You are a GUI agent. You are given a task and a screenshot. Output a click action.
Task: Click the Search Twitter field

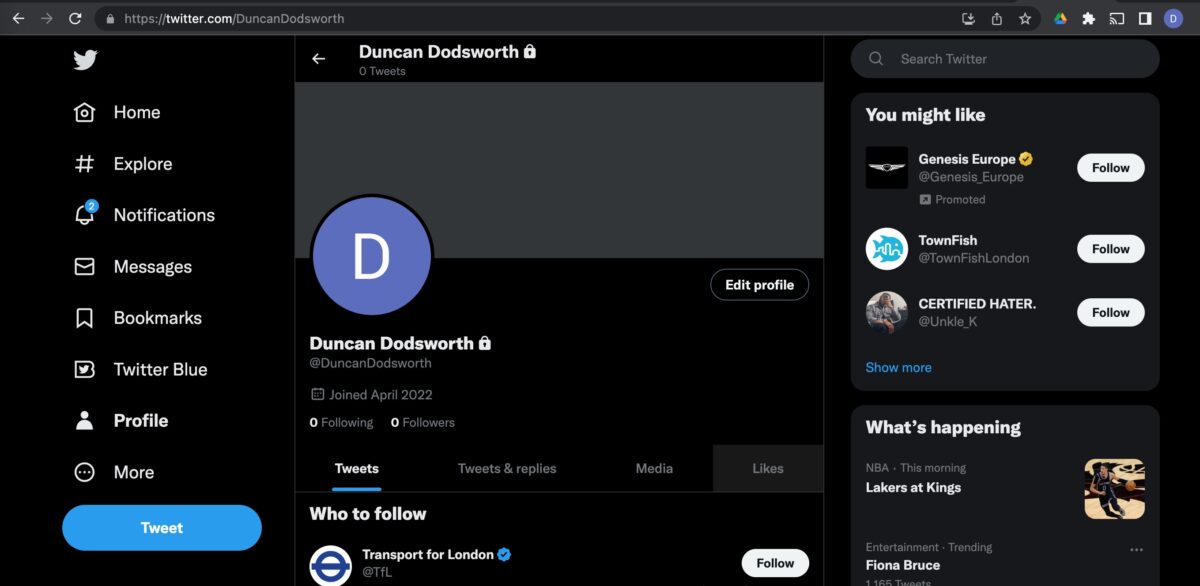tap(1005, 59)
